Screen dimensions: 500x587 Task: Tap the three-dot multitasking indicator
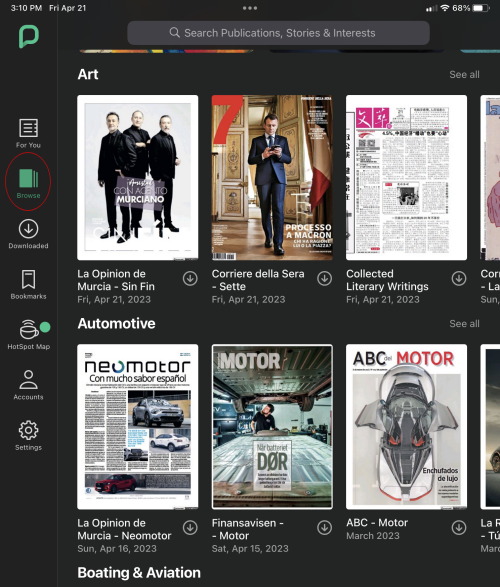(x=250, y=8)
